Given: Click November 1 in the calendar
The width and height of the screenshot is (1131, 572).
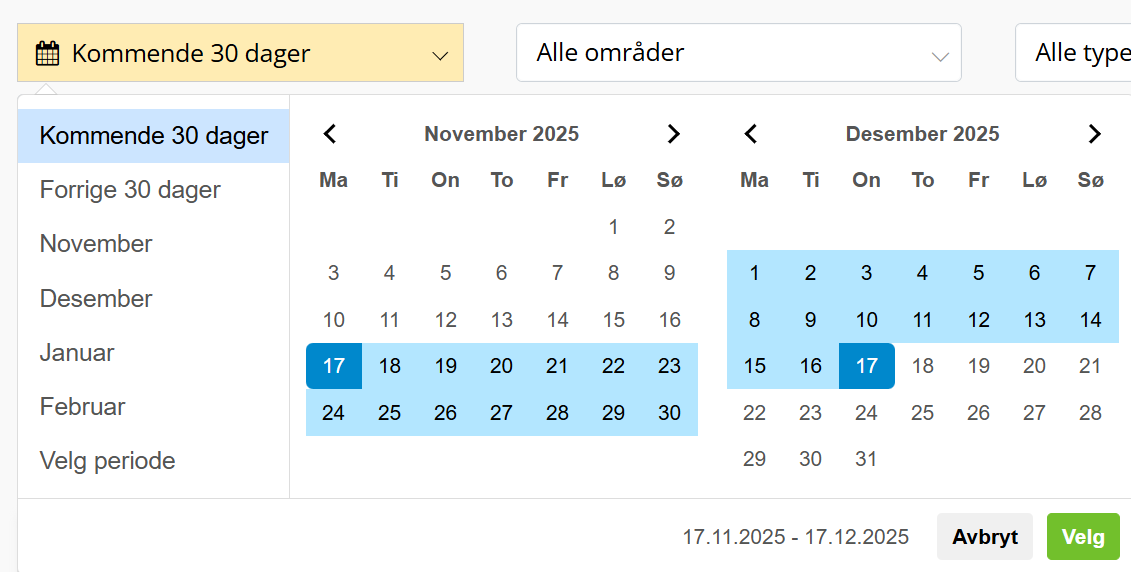Looking at the screenshot, I should (613, 227).
